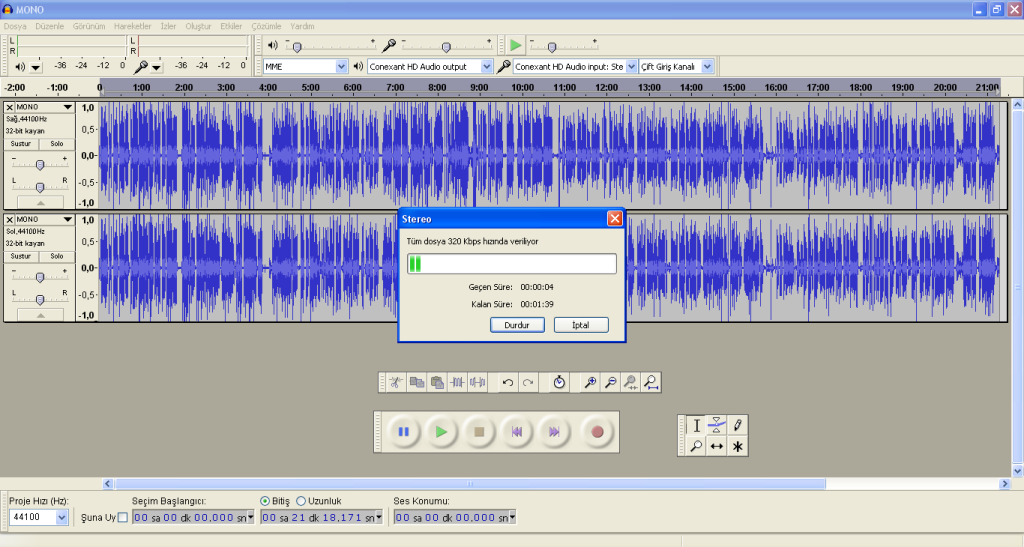1024x547 pixels.
Task: Click the Copy icon in edit toolbar
Action: pos(417,383)
